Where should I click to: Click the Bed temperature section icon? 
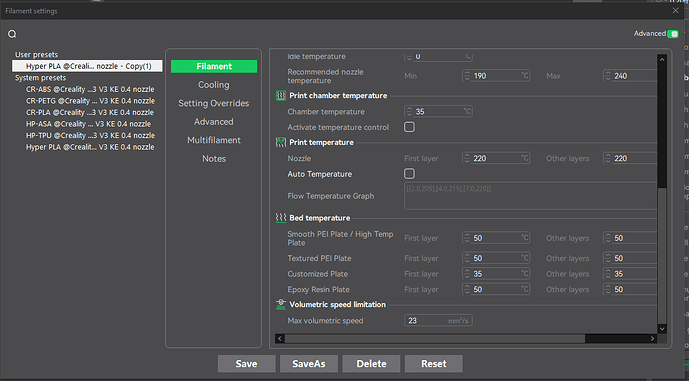pyautogui.click(x=281, y=218)
